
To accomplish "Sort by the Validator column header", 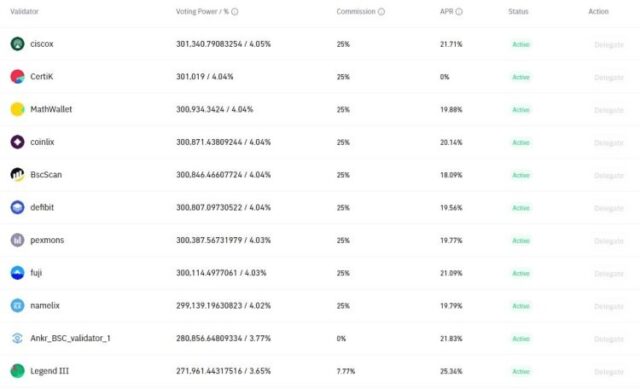I will pyautogui.click(x=24, y=11).
